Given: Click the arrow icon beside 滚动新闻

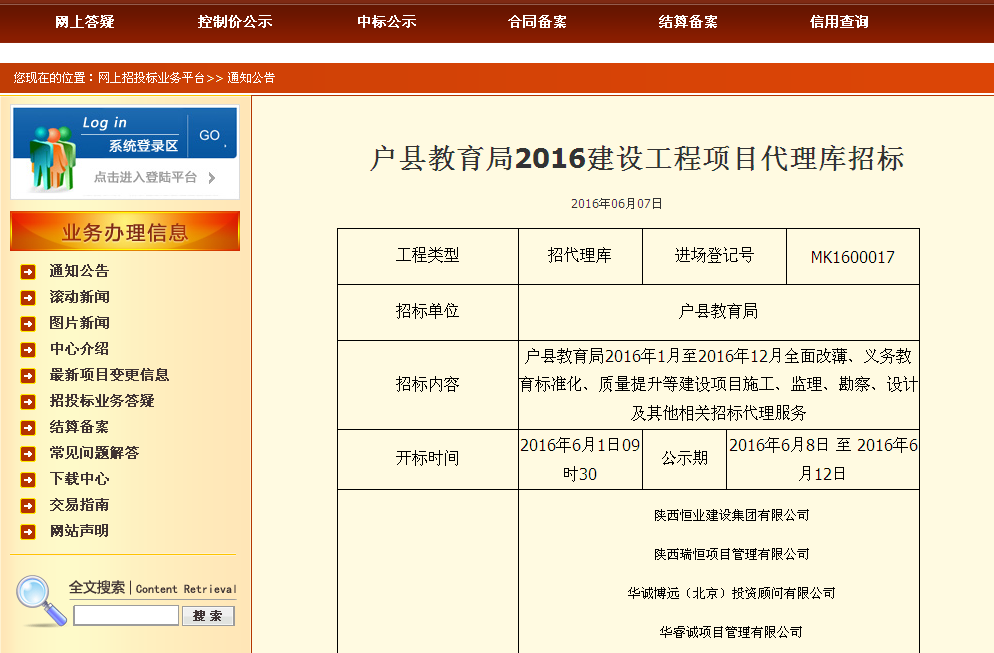Looking at the screenshot, I should point(28,297).
